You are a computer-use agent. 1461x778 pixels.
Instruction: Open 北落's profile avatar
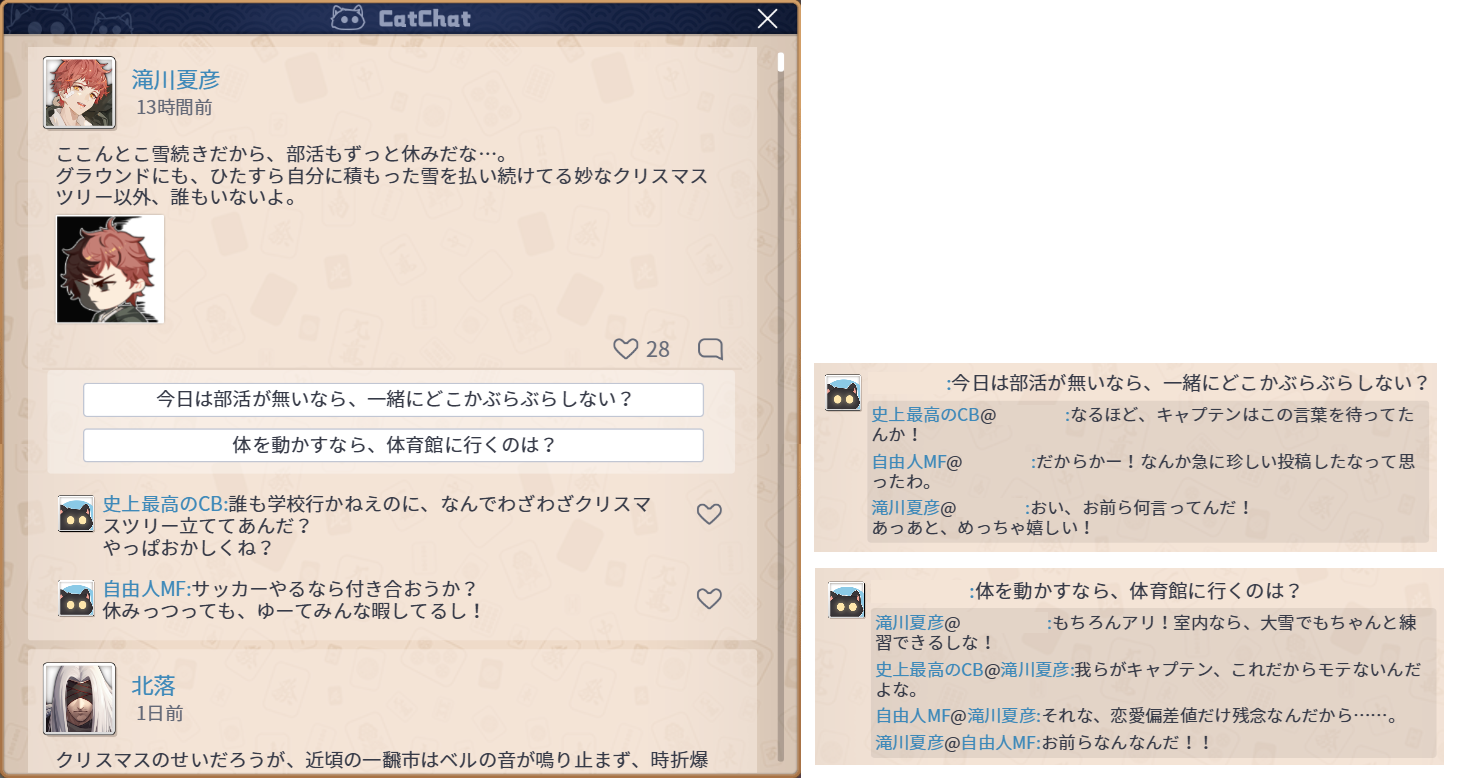tap(80, 698)
